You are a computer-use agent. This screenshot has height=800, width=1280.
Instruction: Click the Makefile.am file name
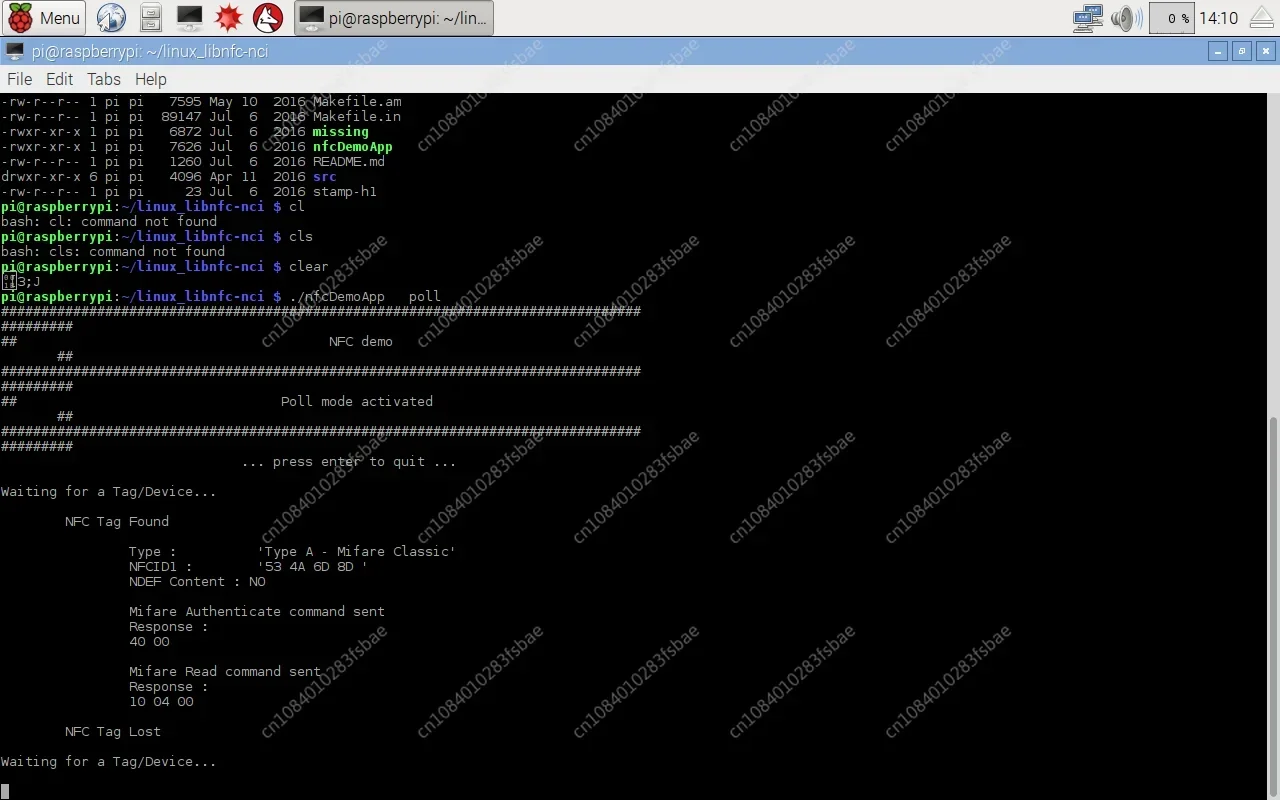point(356,101)
